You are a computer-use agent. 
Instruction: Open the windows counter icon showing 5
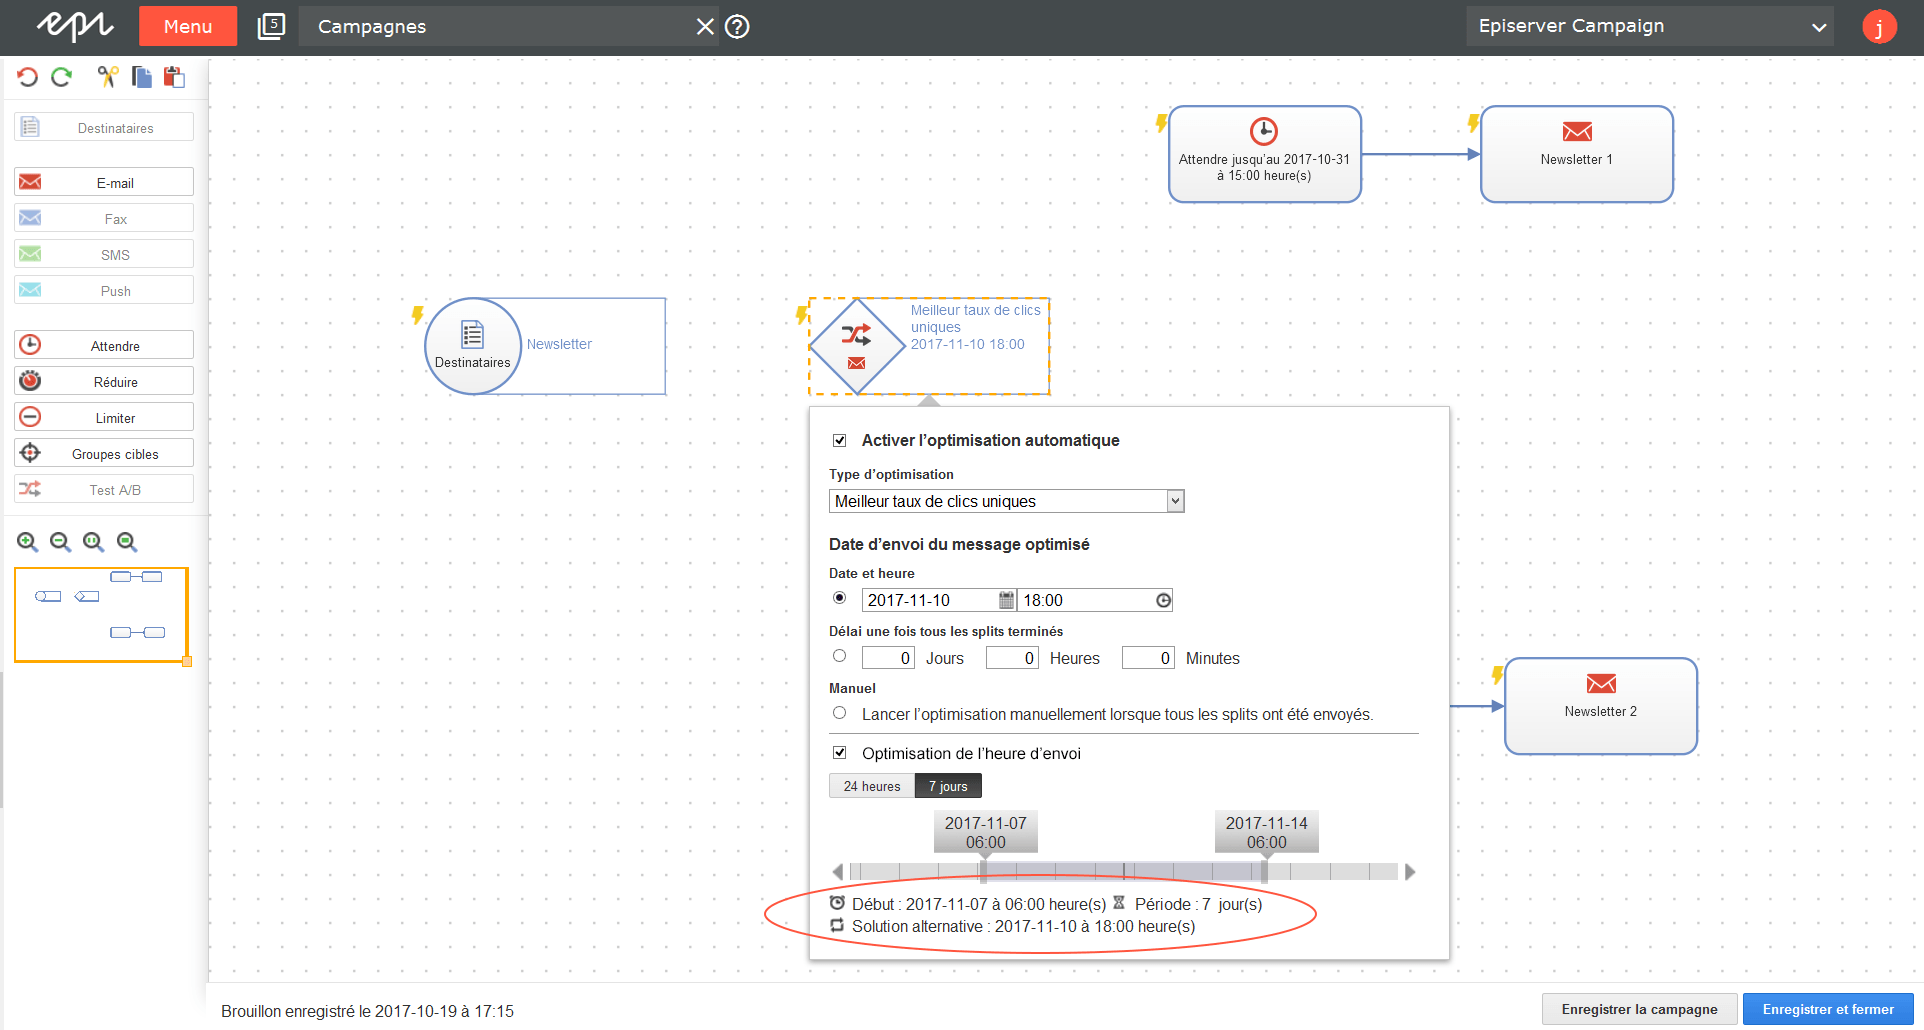click(271, 26)
